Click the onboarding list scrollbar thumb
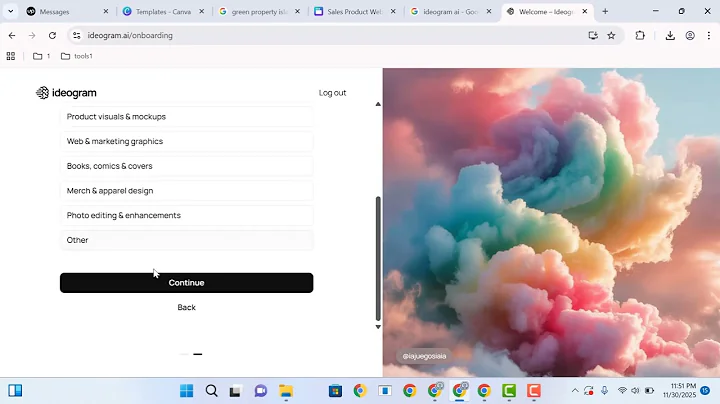720x404 pixels. (x=378, y=258)
